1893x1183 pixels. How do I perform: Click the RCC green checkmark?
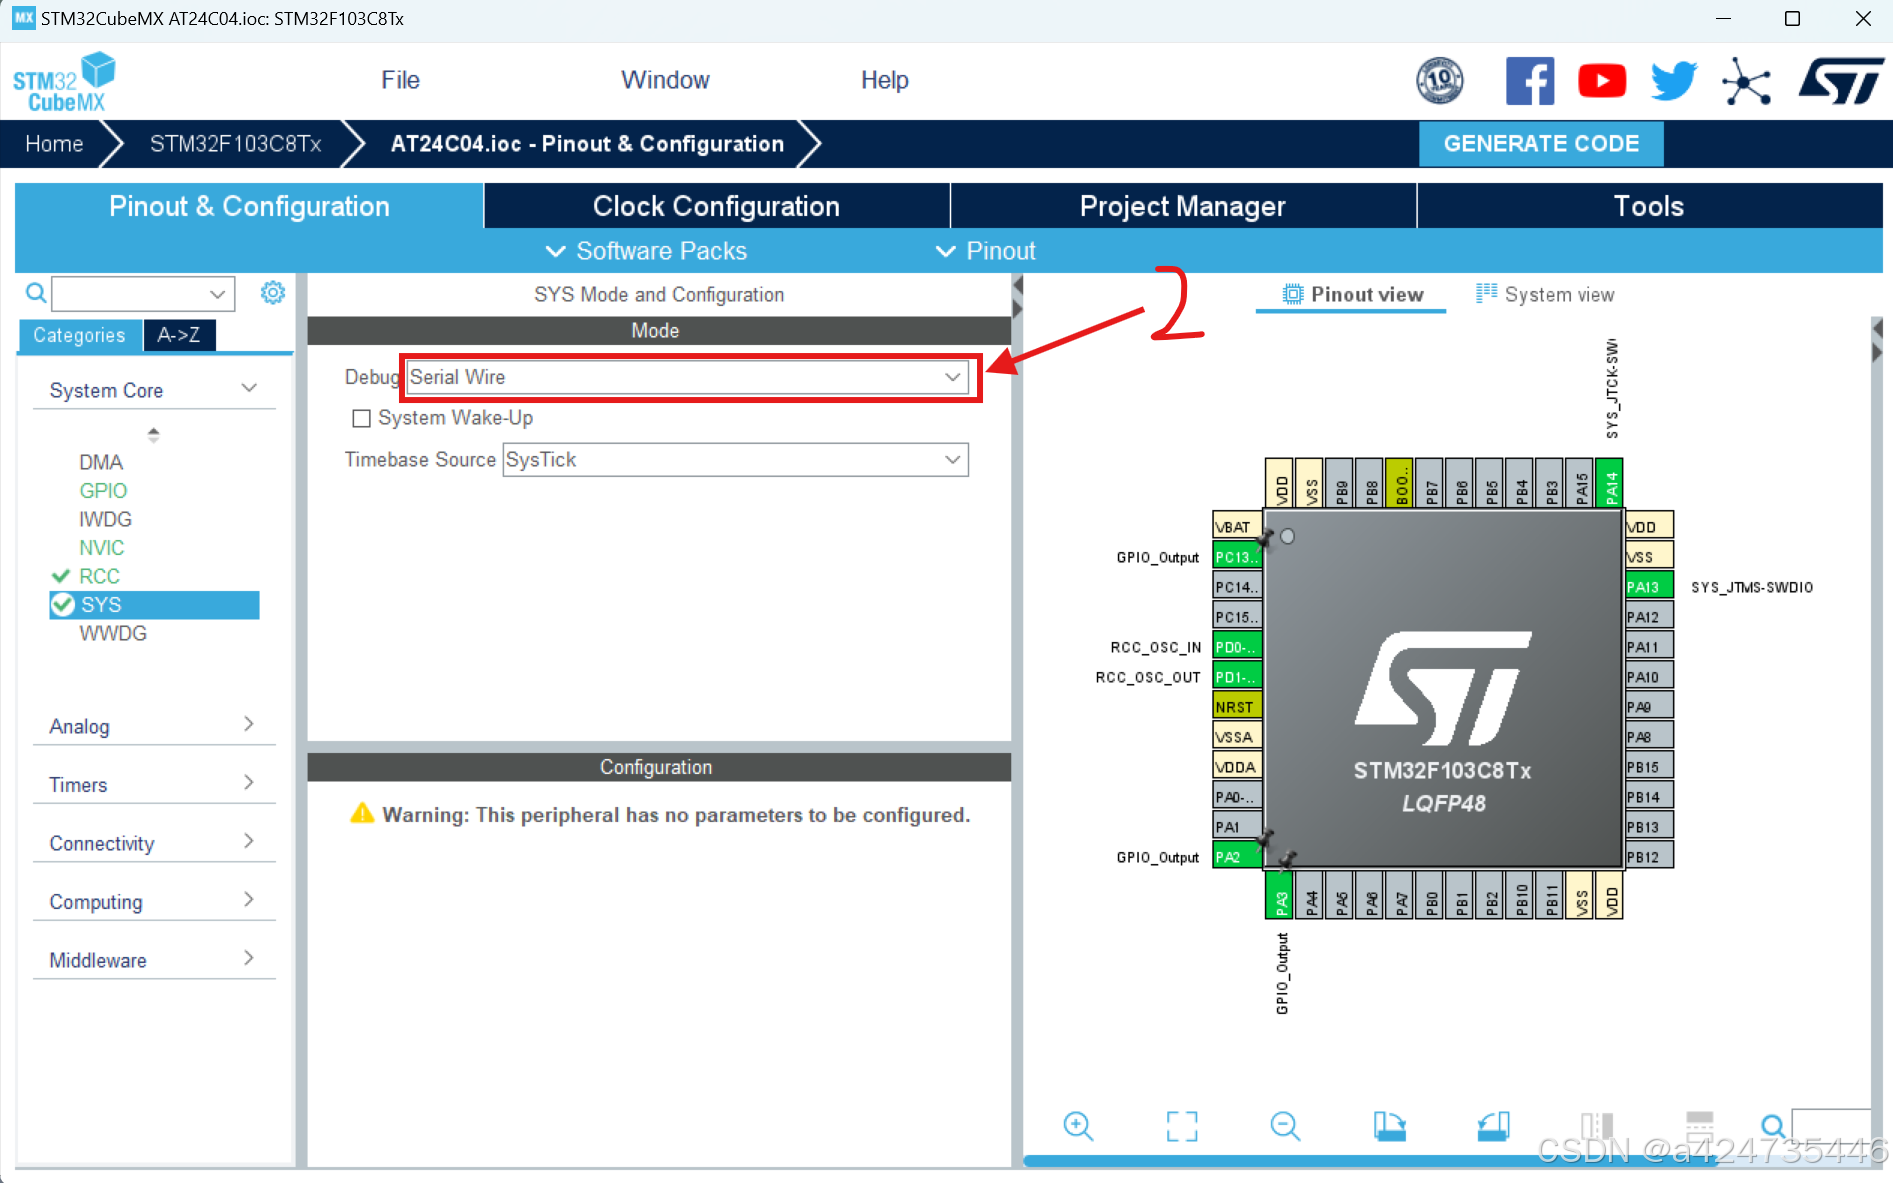60,576
